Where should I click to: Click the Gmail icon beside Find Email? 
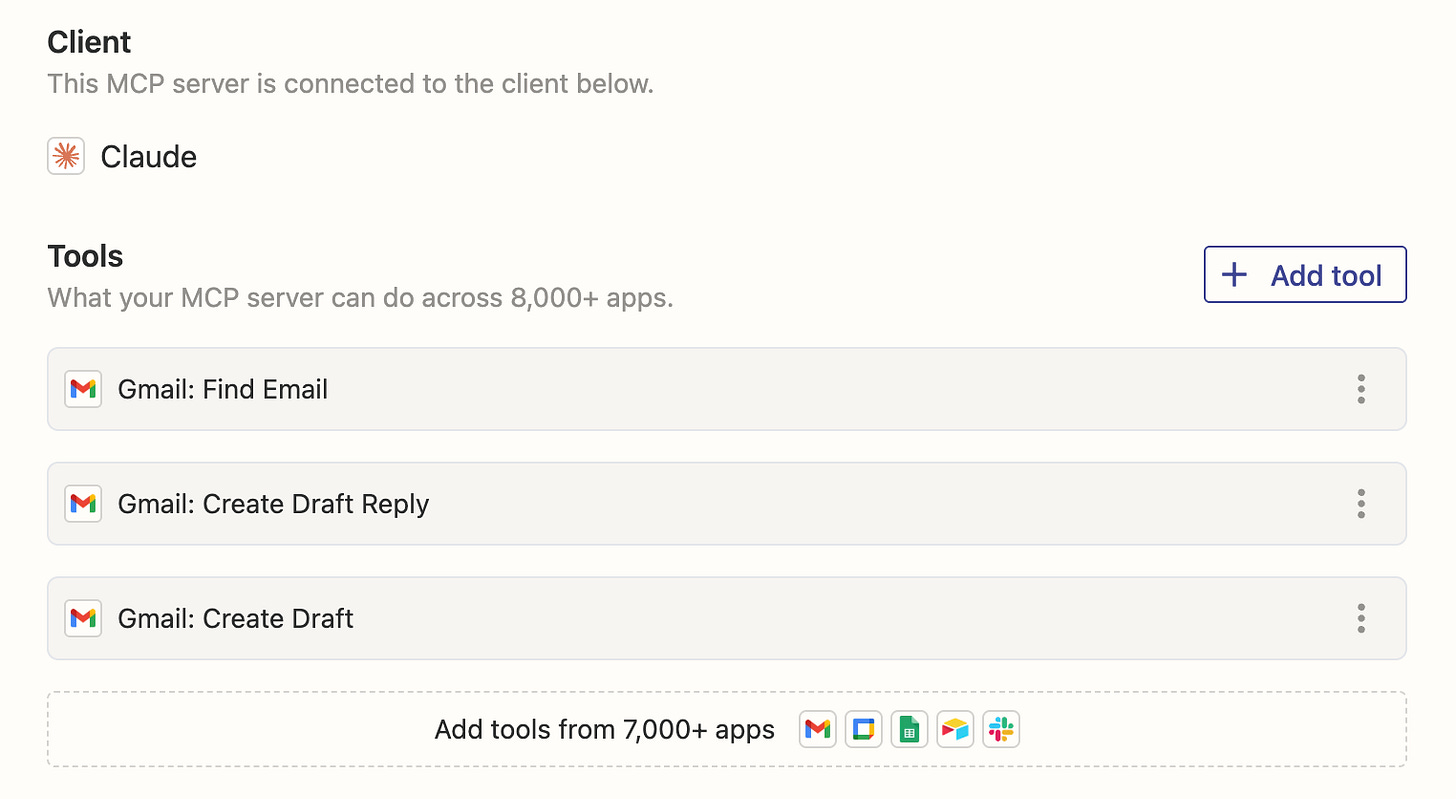click(x=83, y=389)
